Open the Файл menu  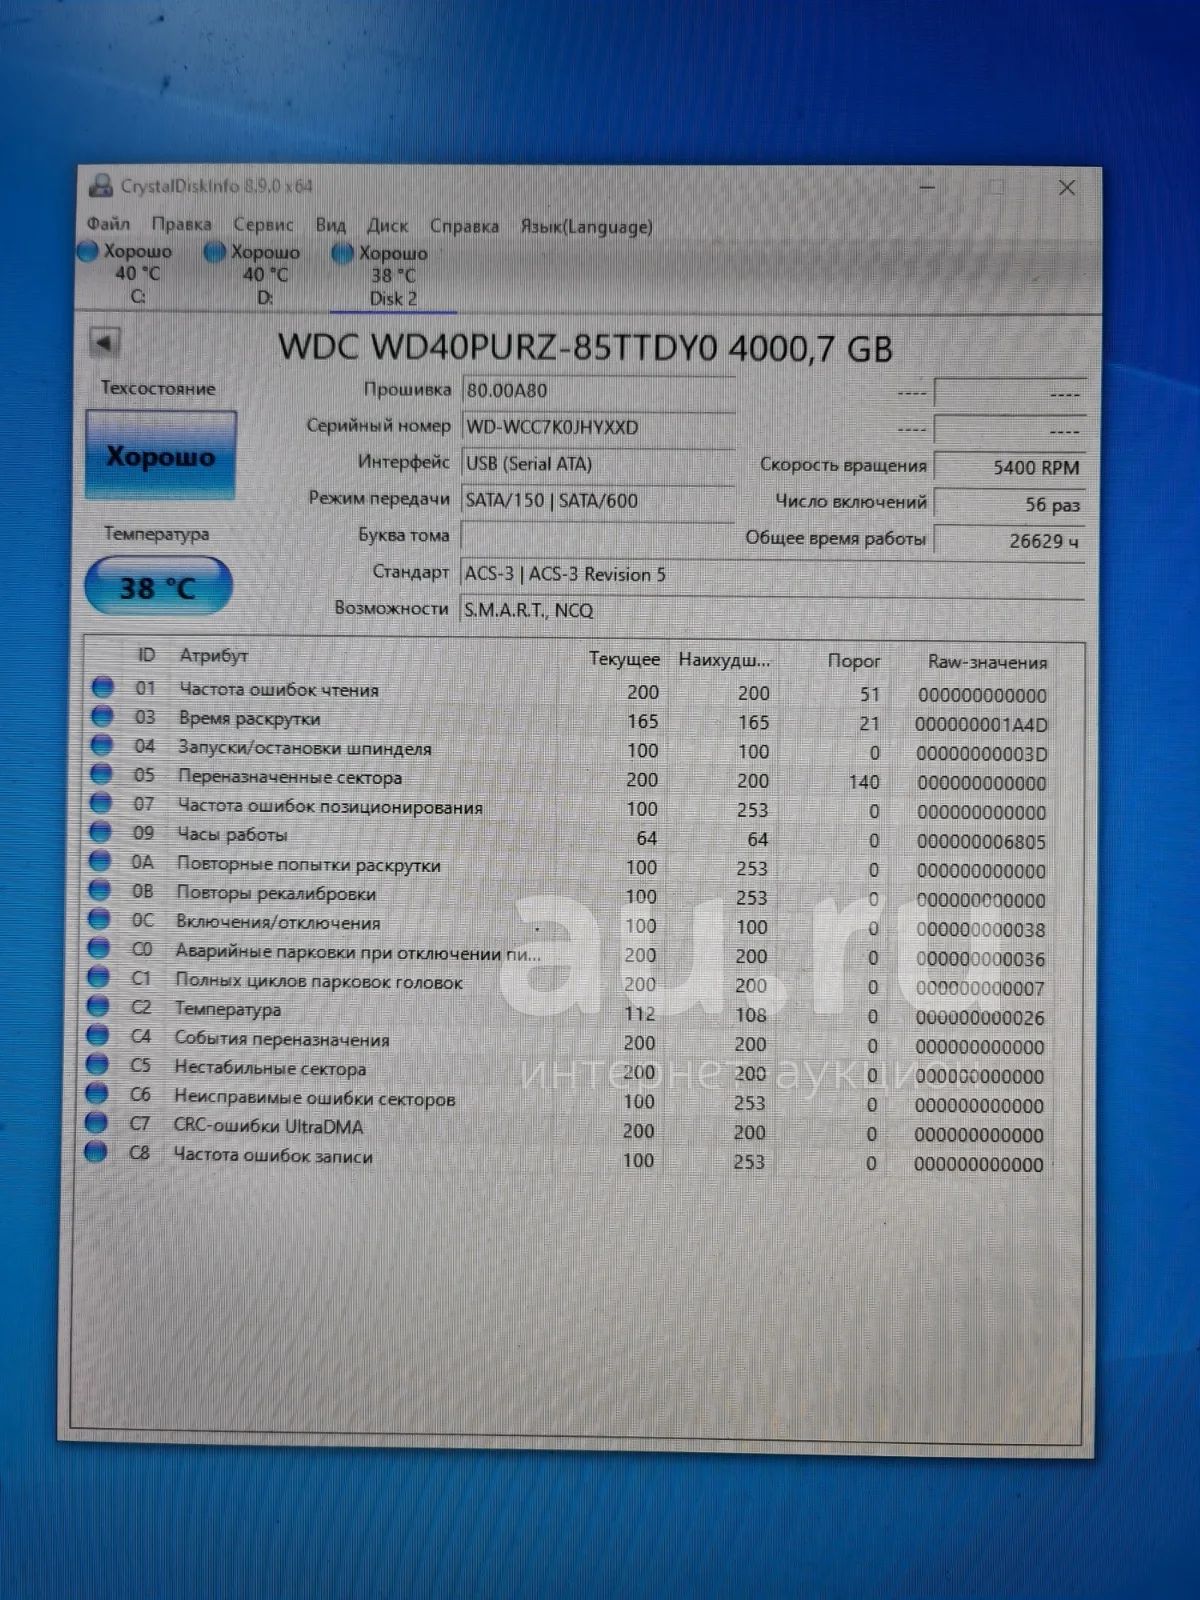pos(108,223)
